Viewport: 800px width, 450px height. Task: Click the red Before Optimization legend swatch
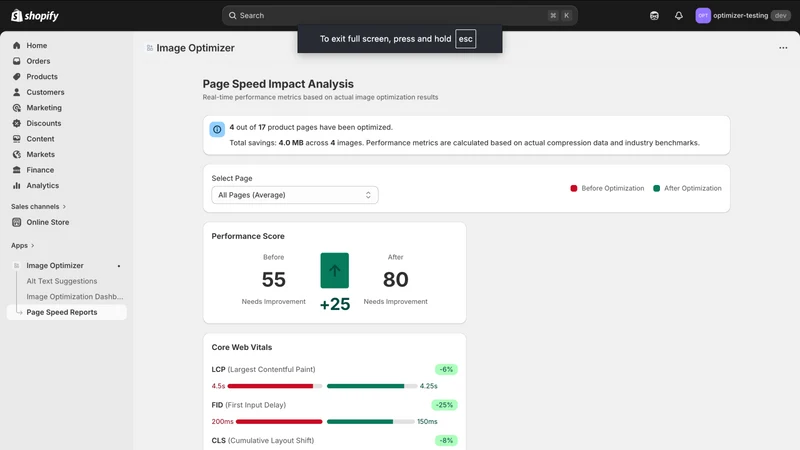[x=573, y=188]
